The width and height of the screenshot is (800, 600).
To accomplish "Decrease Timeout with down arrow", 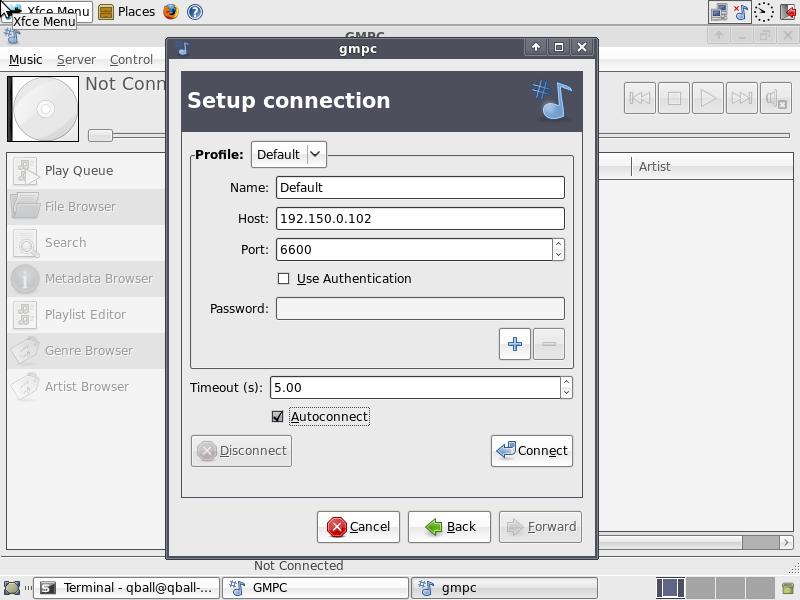I will [x=566, y=393].
